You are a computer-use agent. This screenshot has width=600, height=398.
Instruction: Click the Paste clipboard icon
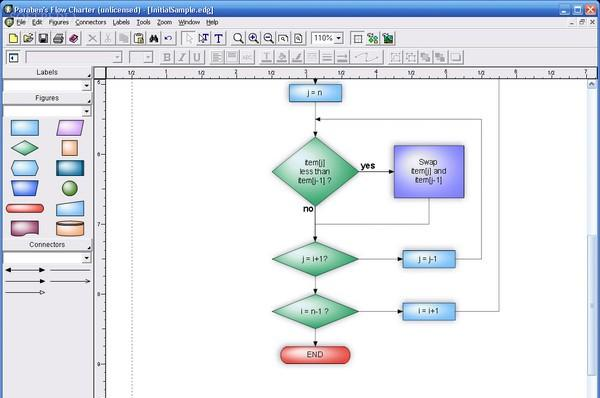pos(139,38)
